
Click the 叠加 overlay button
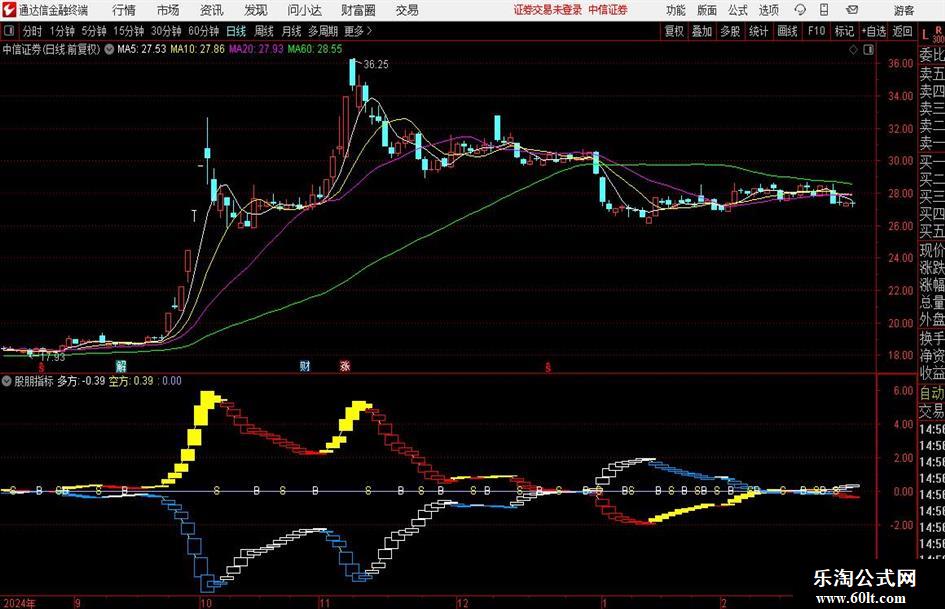pyautogui.click(x=702, y=31)
